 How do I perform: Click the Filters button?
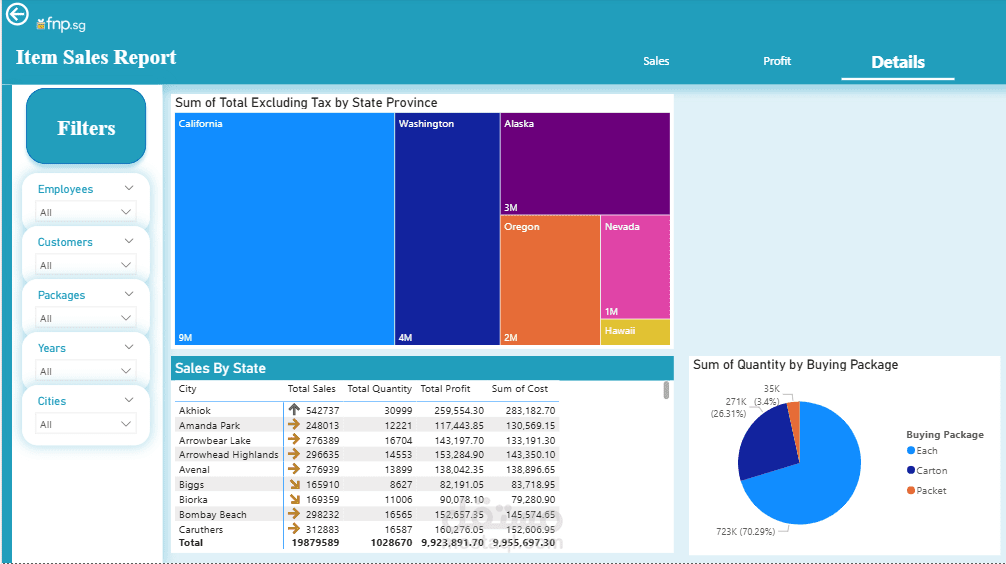[86, 126]
